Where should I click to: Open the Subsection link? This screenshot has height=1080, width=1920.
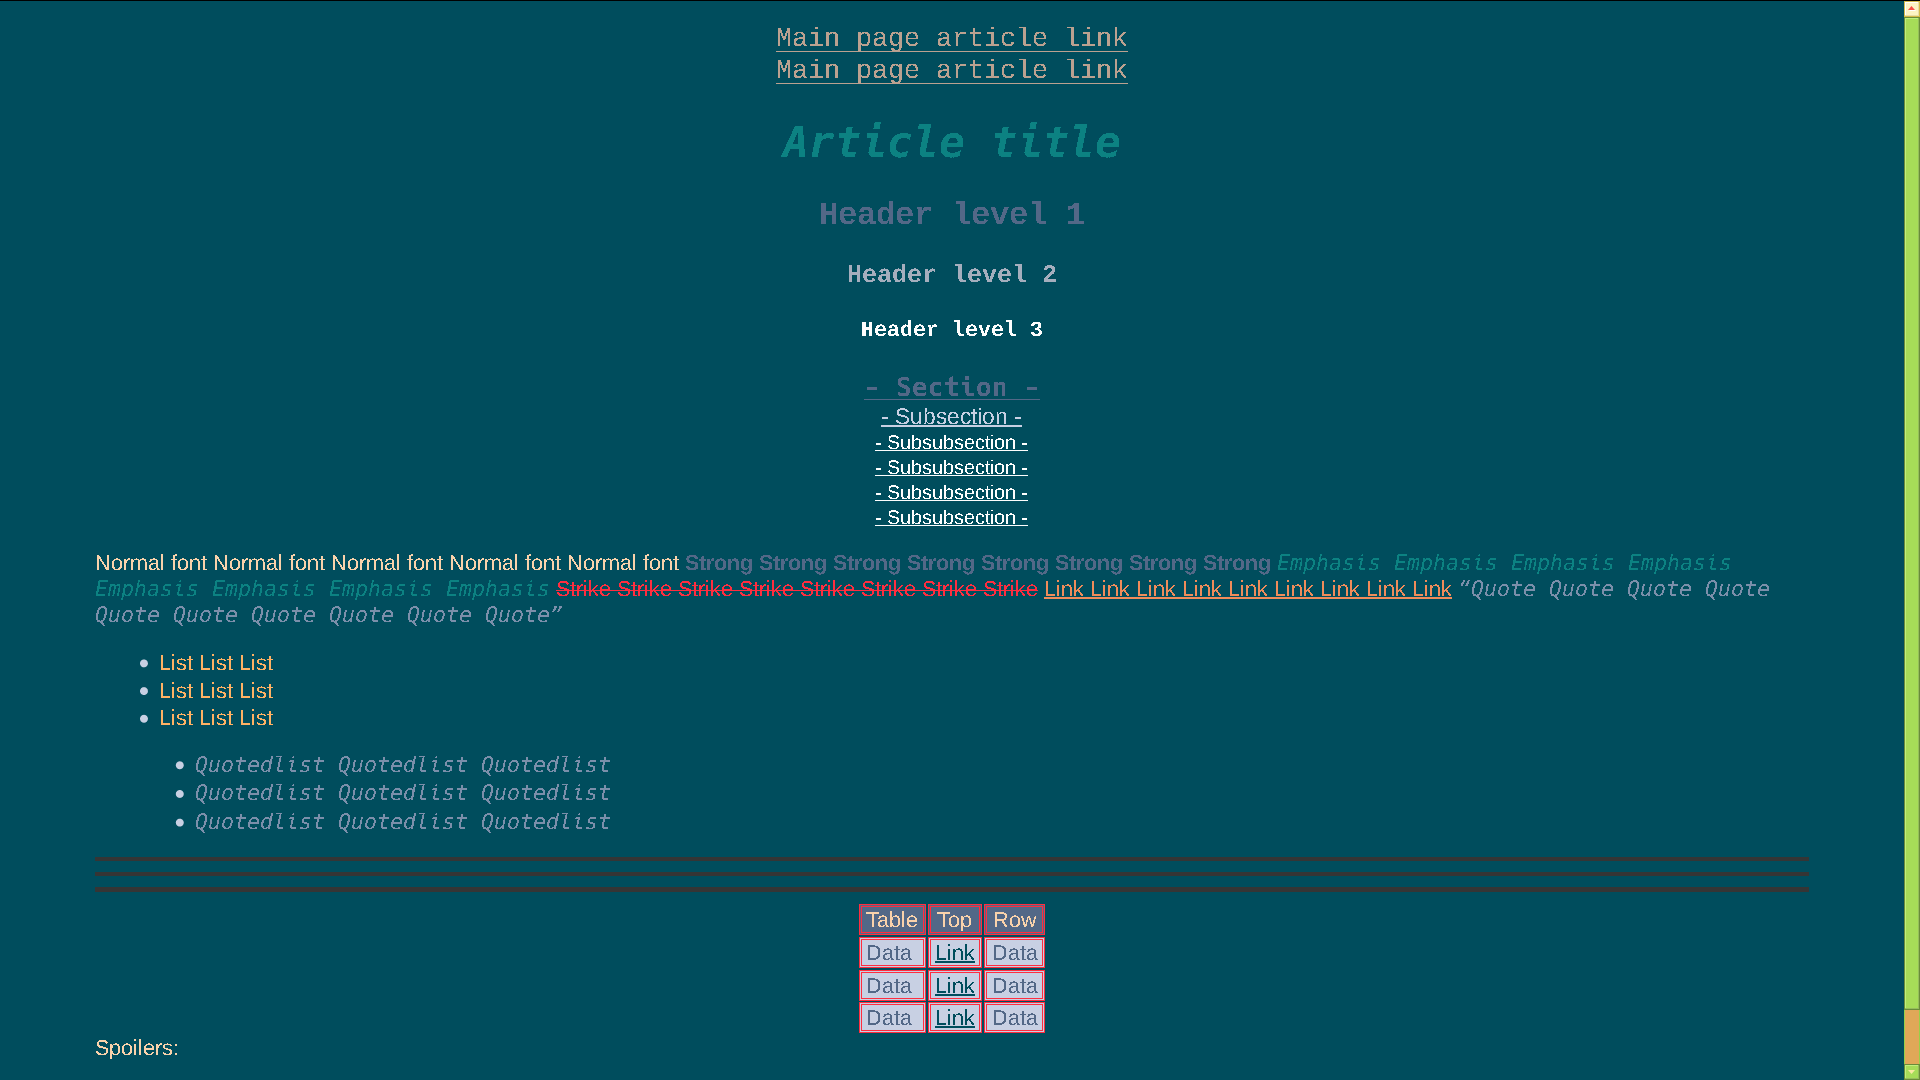click(x=951, y=416)
